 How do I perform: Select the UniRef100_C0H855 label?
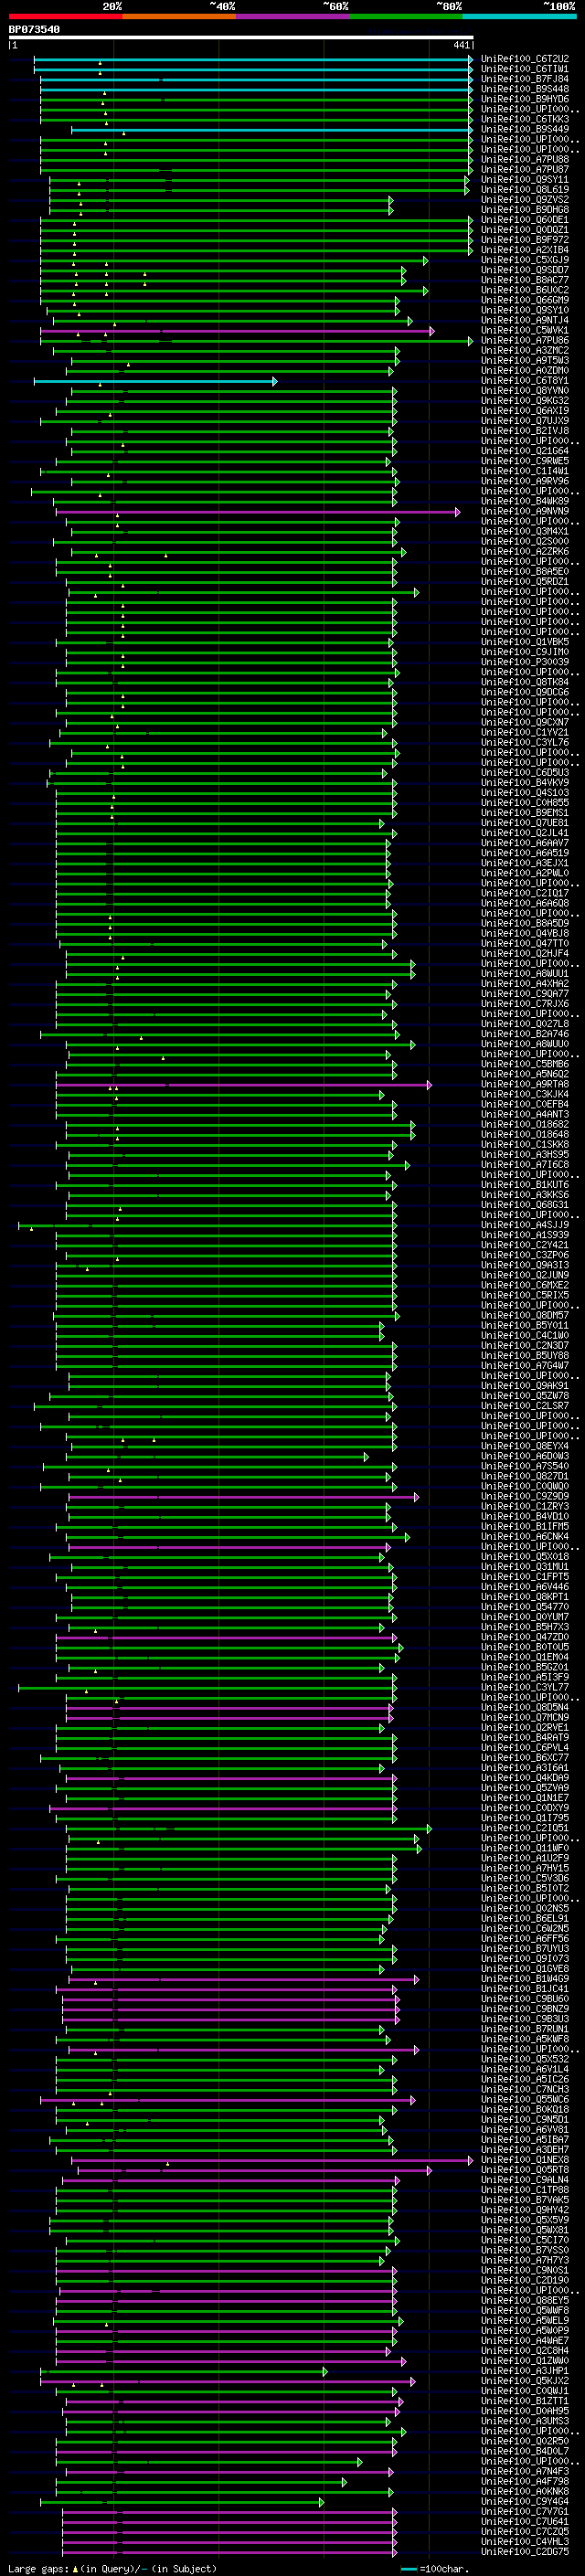[525, 803]
